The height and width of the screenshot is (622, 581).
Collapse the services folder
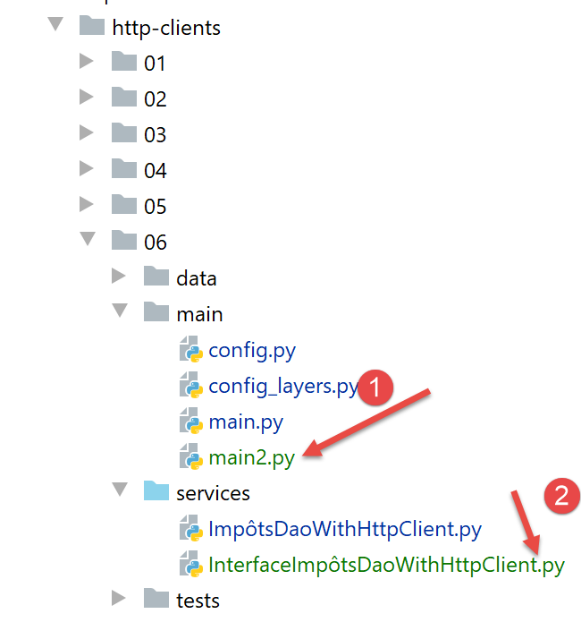pos(120,490)
